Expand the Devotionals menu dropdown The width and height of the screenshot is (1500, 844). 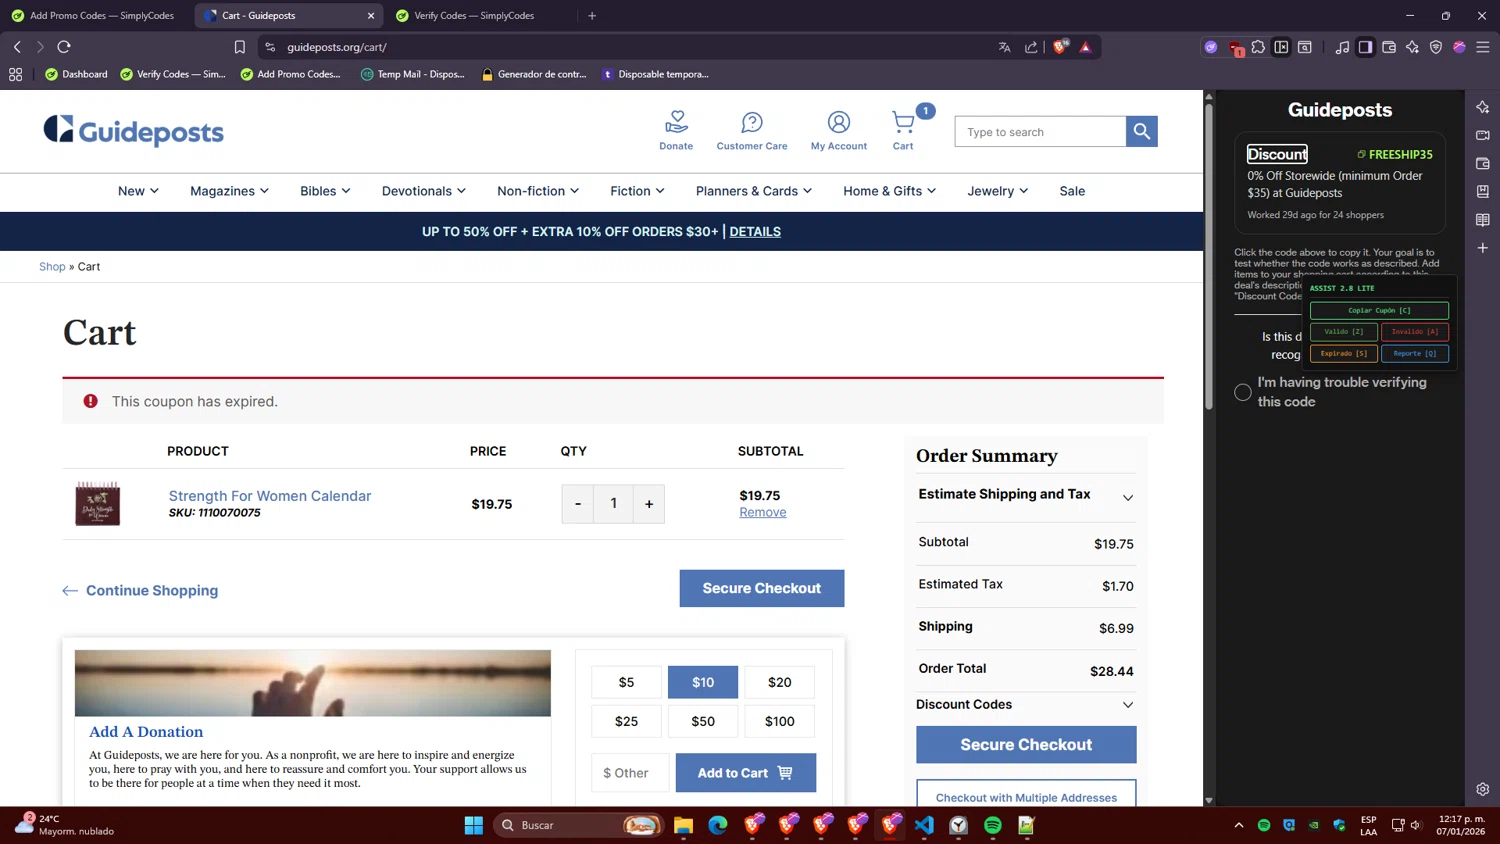(424, 191)
